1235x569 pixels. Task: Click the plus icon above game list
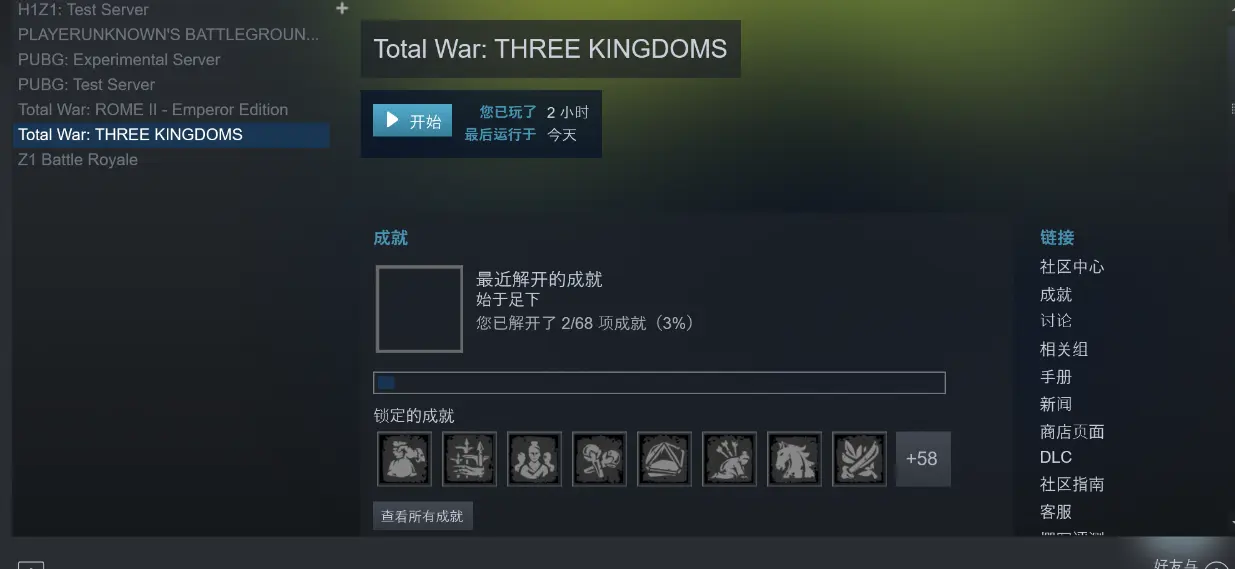(x=341, y=8)
